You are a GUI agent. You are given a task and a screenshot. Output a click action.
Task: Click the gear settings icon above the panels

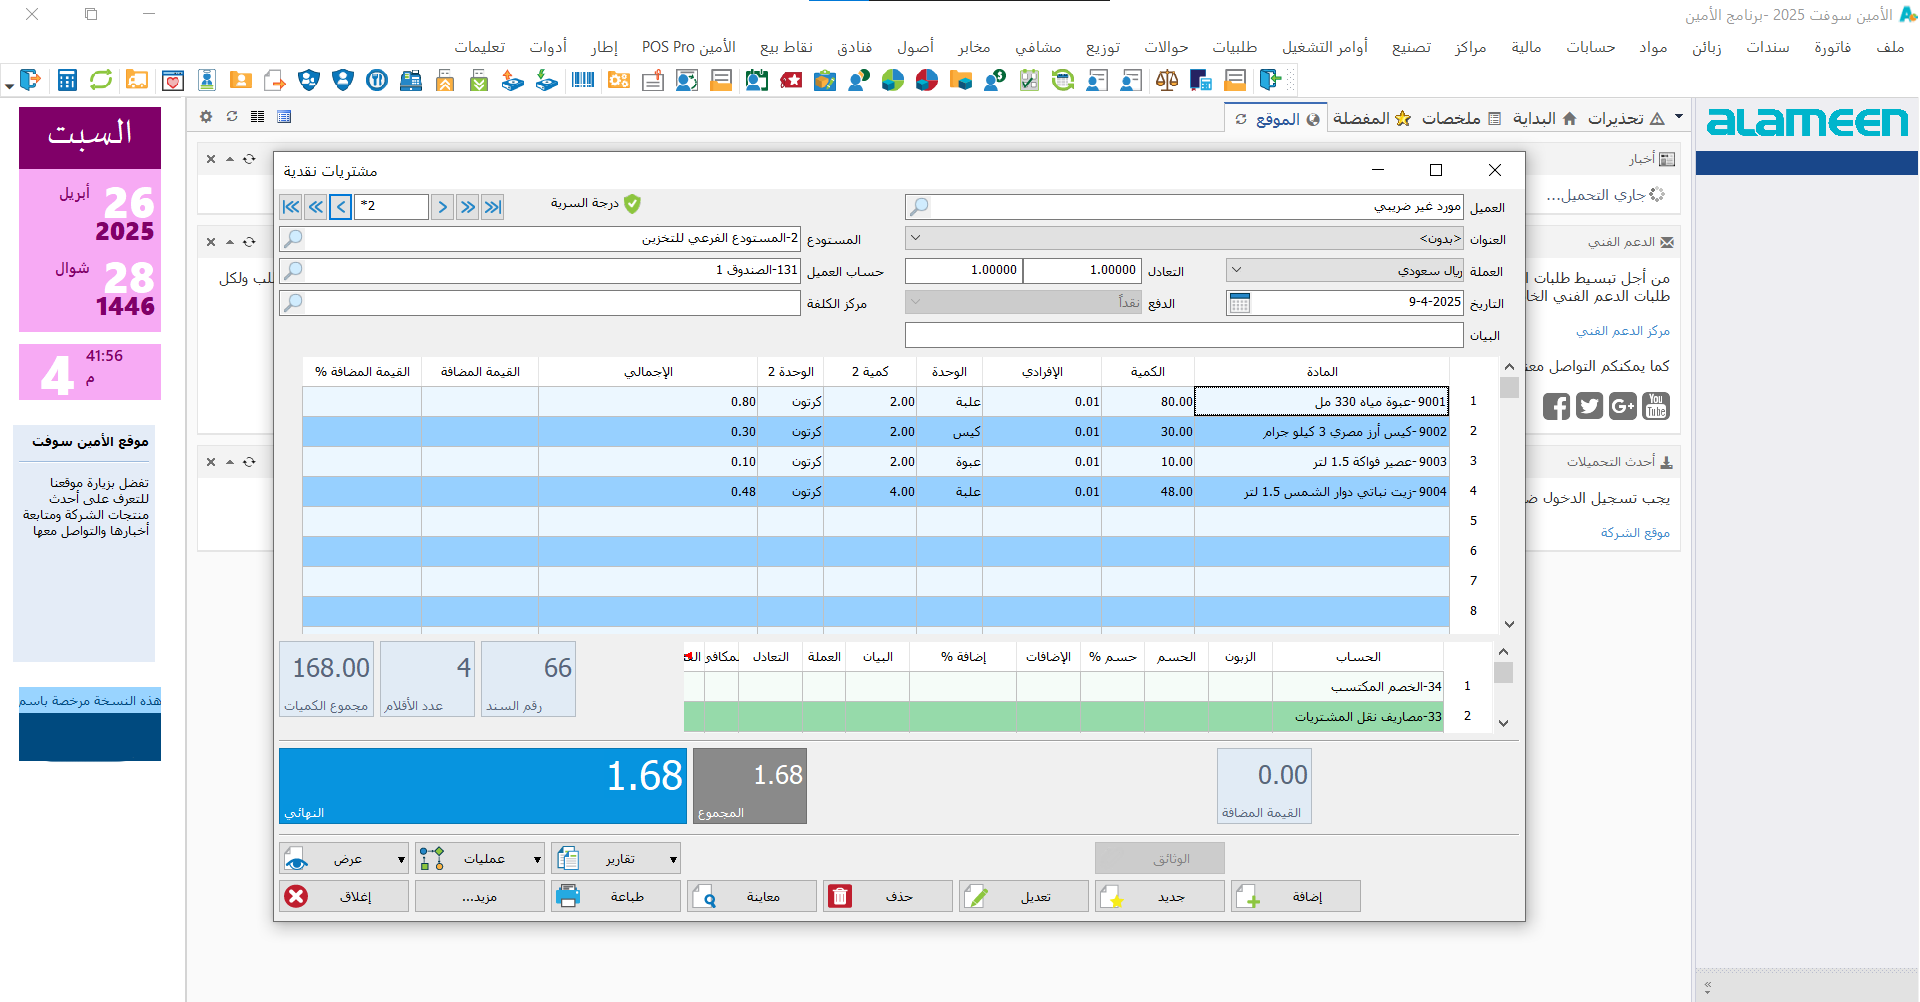click(x=206, y=117)
